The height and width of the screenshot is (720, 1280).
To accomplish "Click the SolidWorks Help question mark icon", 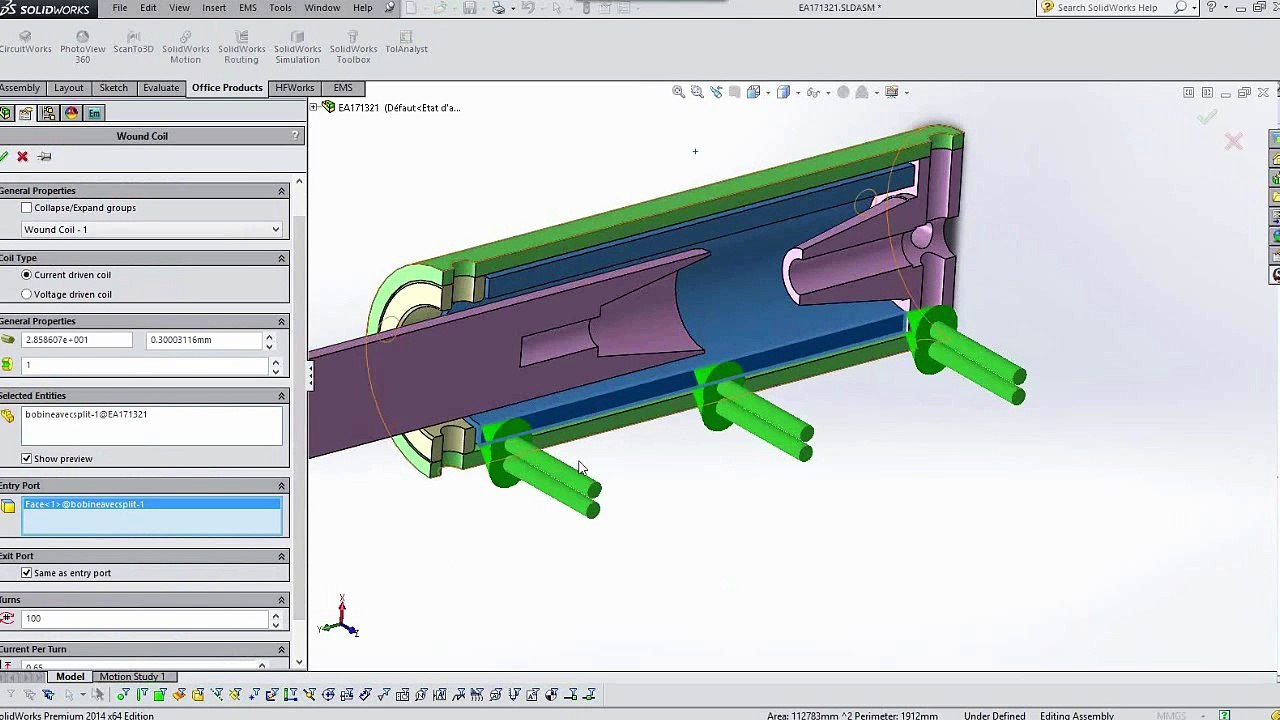I will (1211, 8).
